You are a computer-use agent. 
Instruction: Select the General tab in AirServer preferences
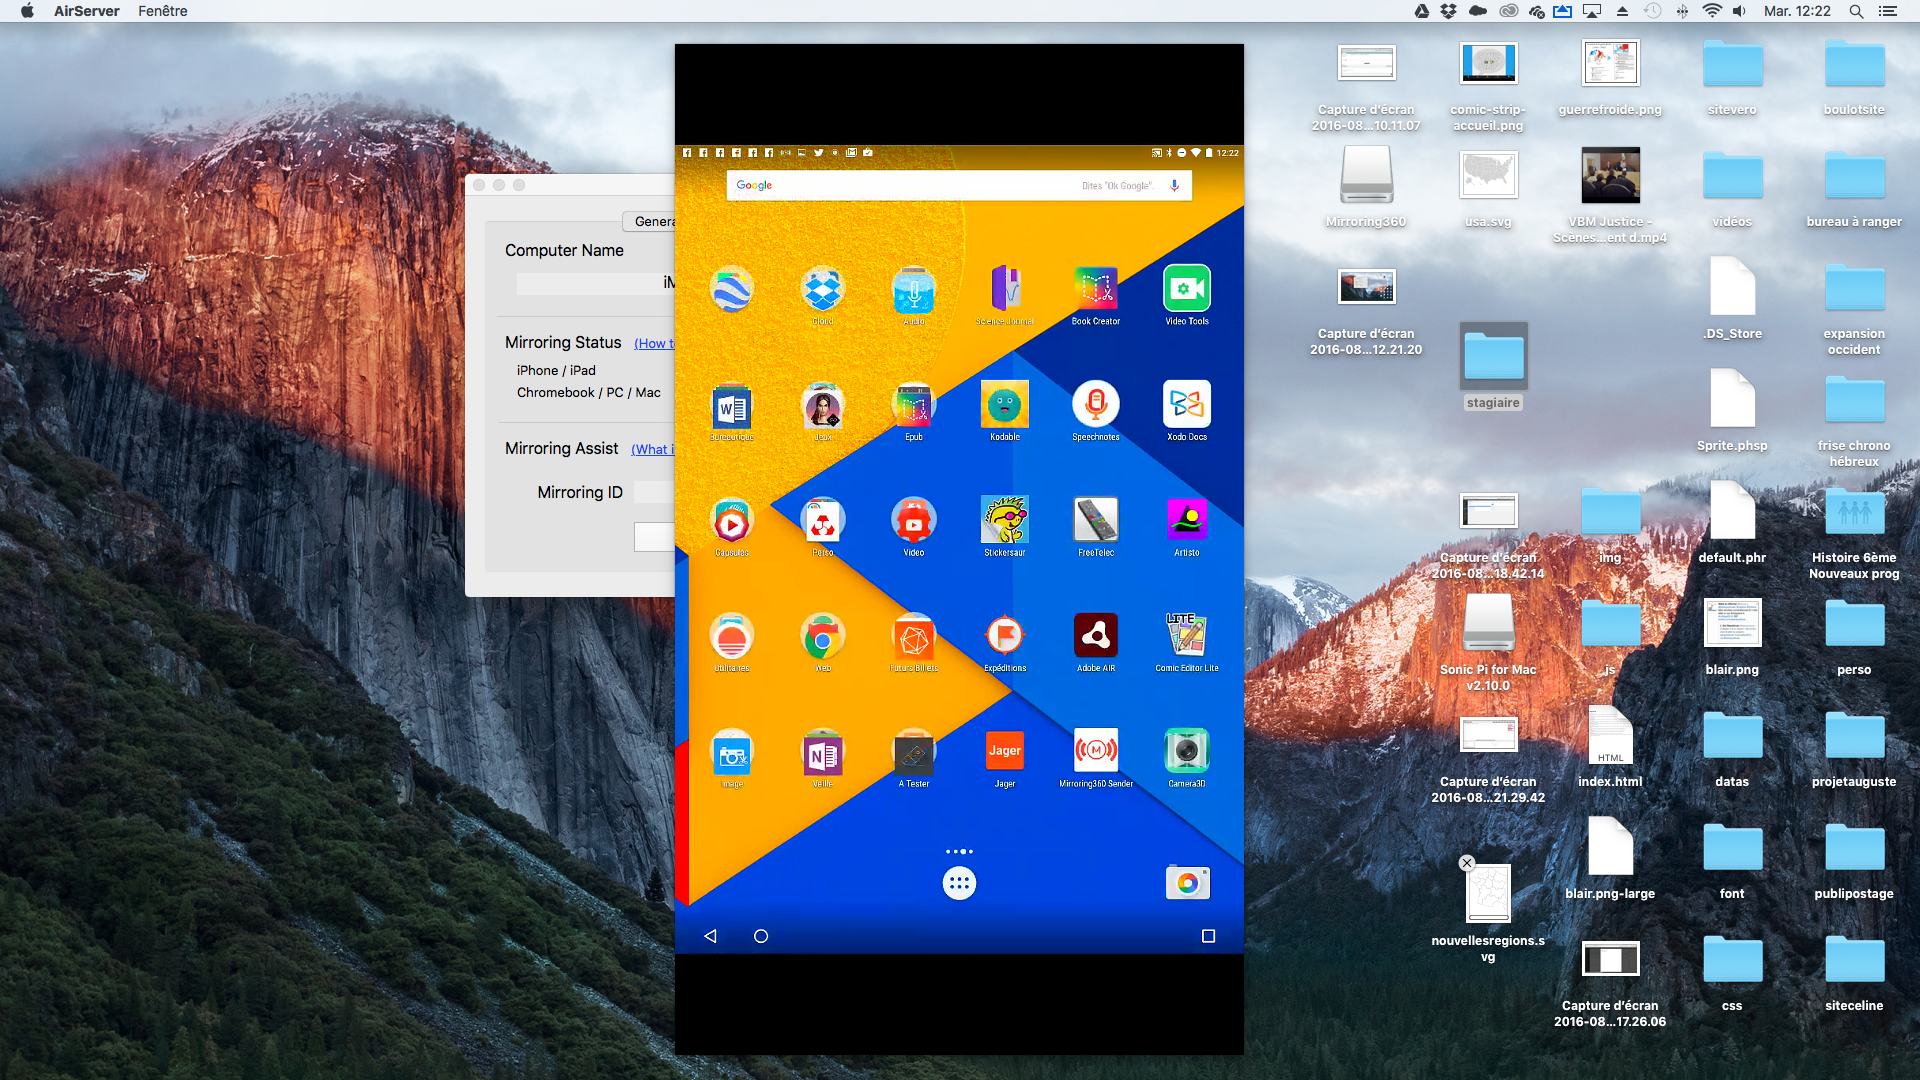click(x=650, y=221)
